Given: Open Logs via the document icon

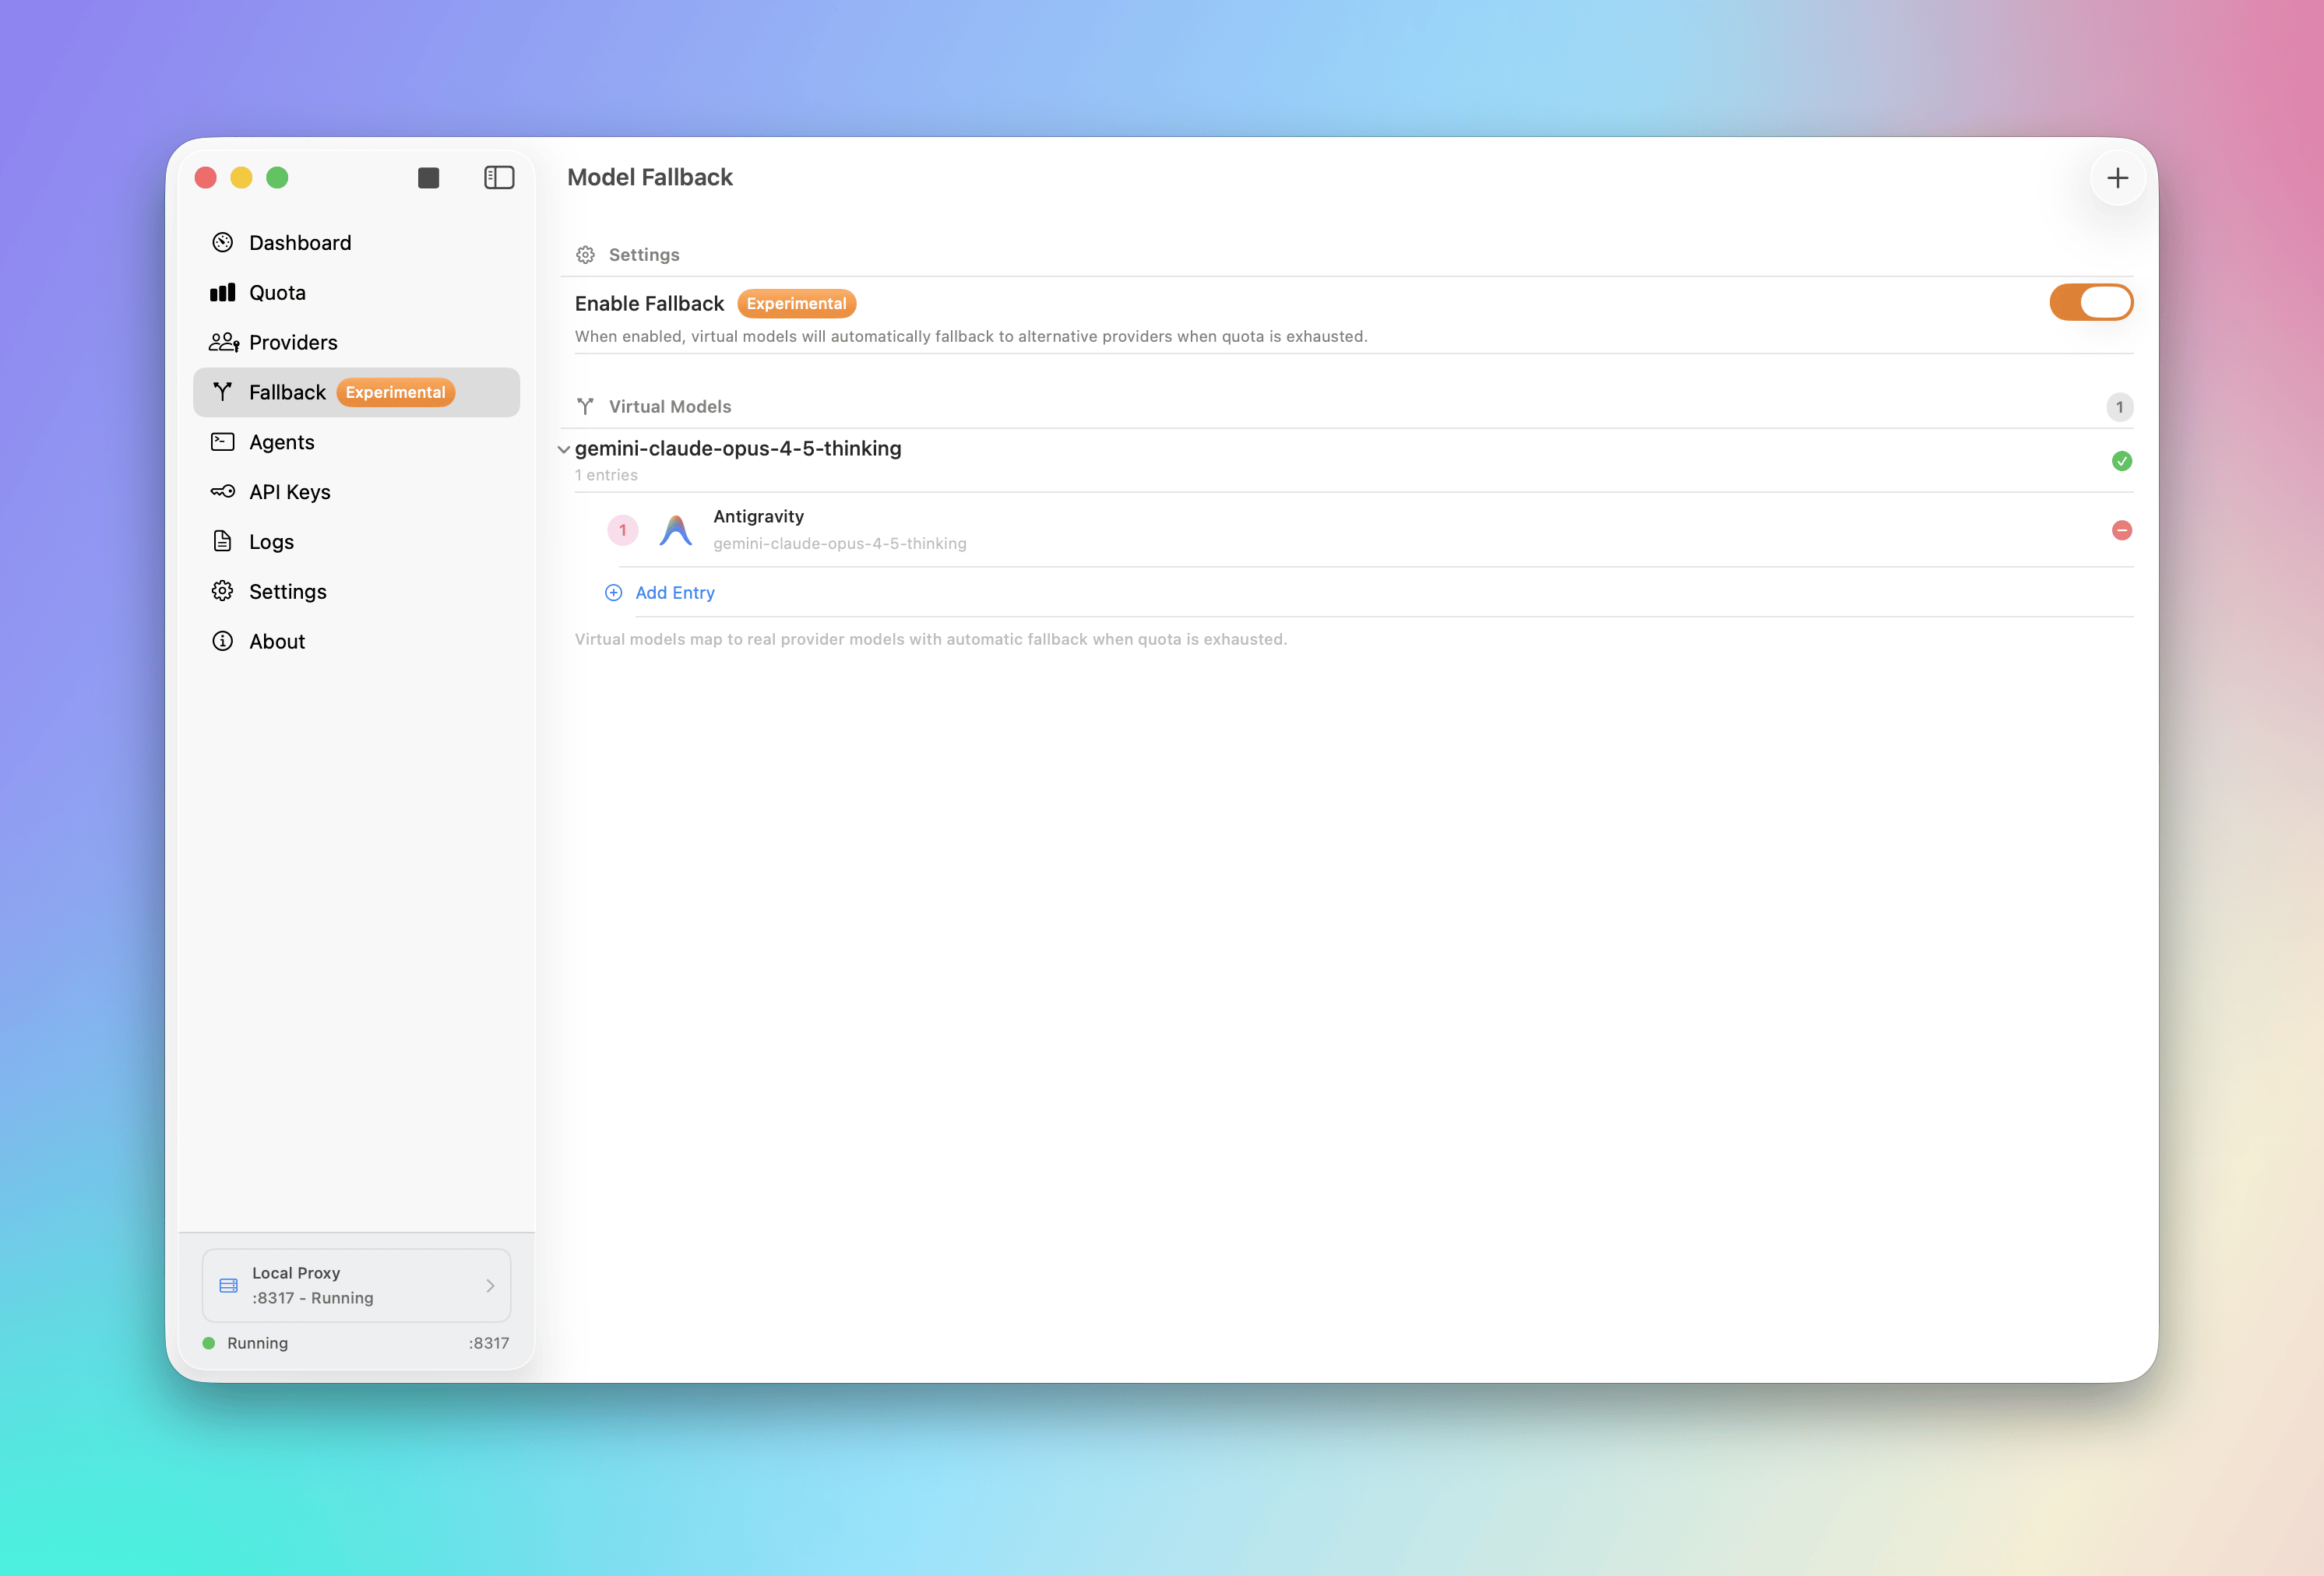Looking at the screenshot, I should tap(223, 541).
